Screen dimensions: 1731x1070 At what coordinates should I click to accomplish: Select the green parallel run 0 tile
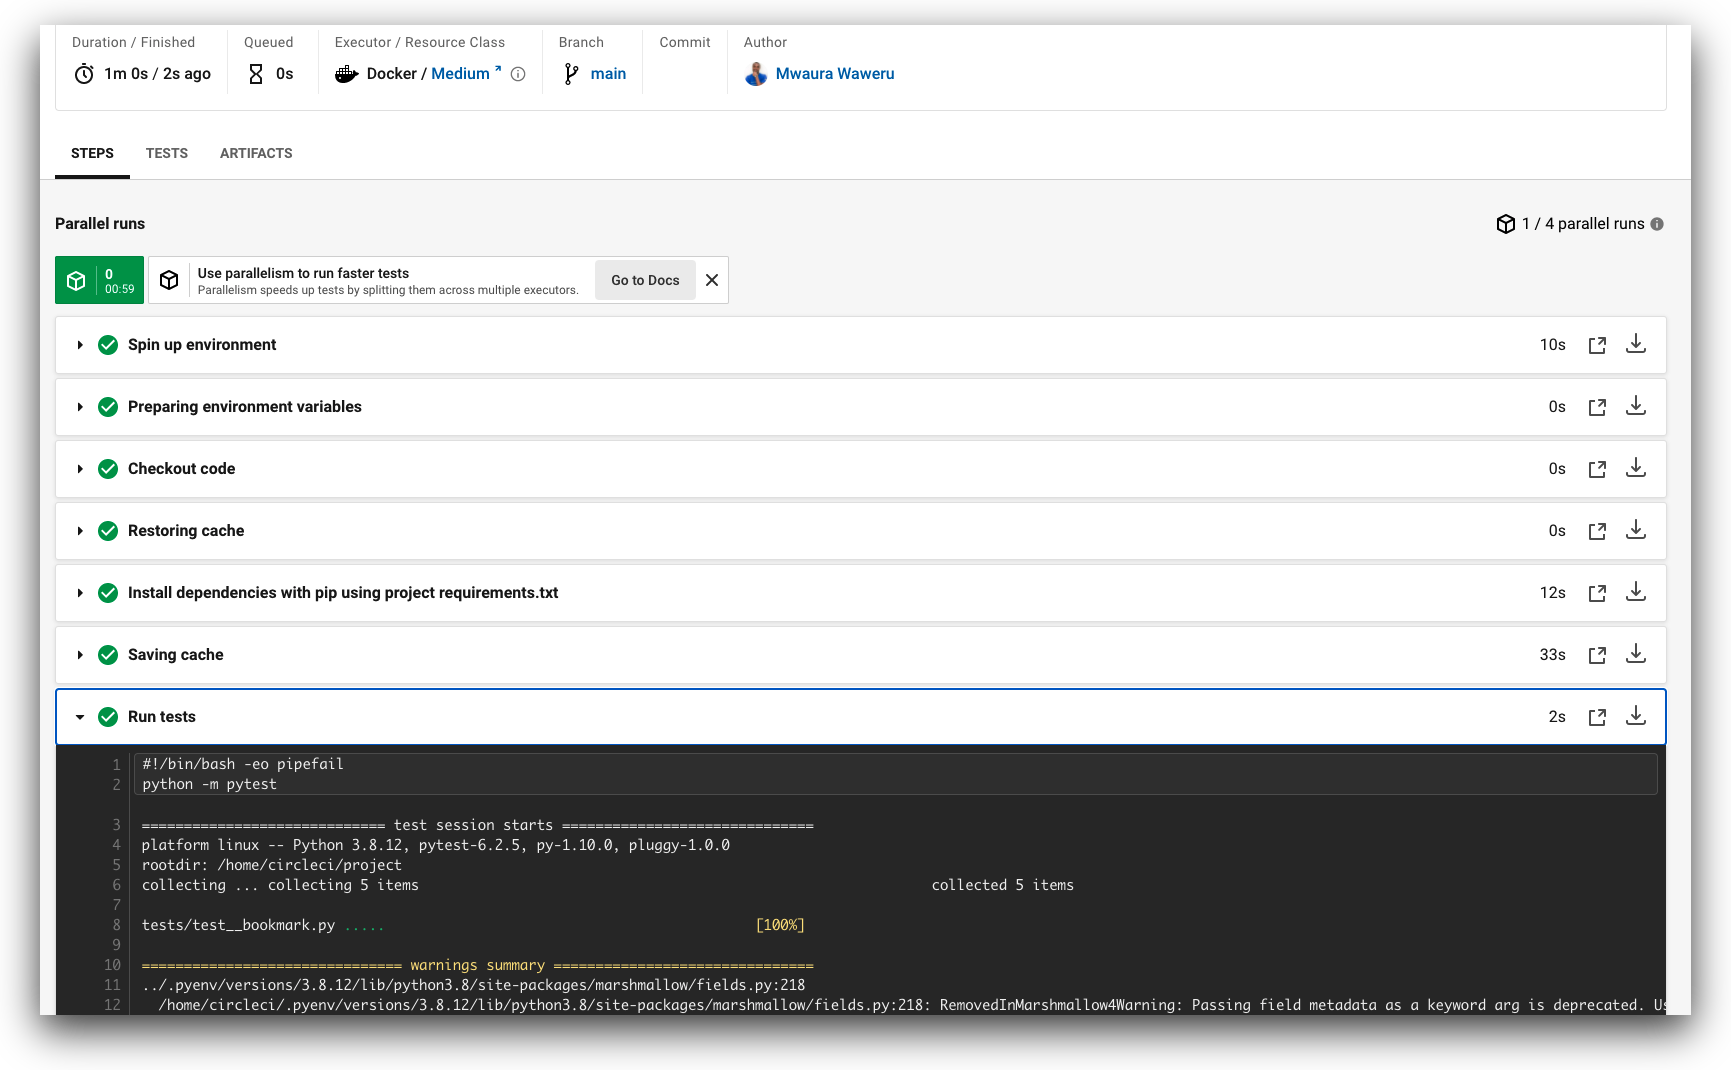point(99,280)
